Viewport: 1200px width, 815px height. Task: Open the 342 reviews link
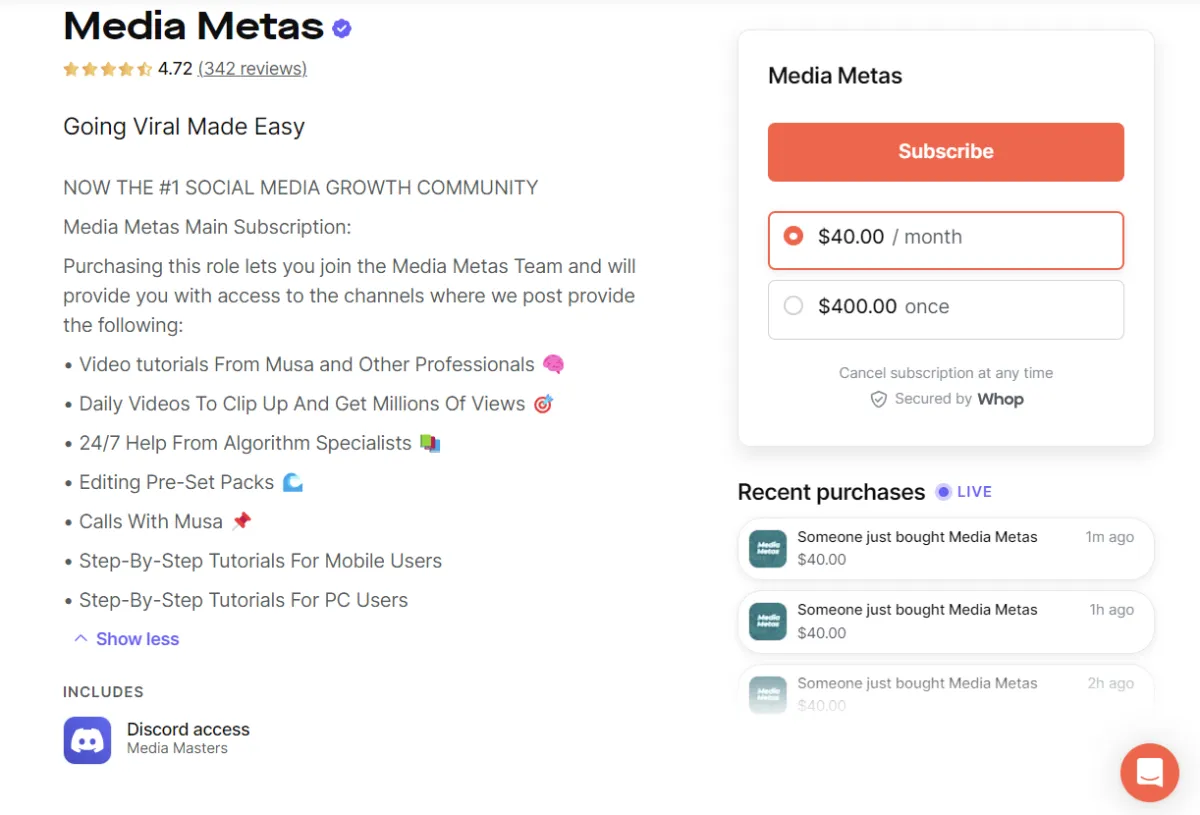pos(251,69)
